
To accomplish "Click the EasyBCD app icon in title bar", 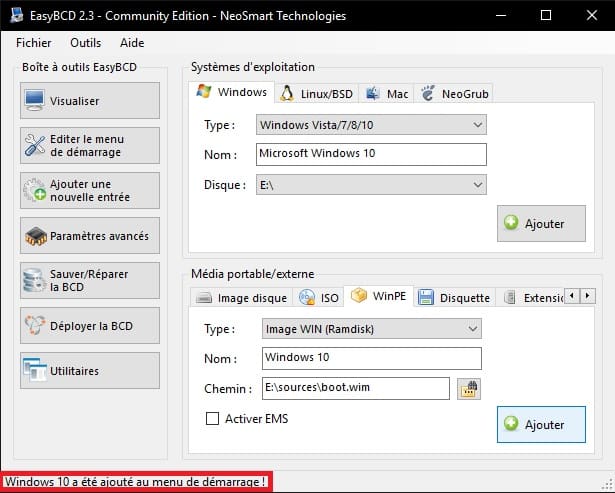I will 16,15.
